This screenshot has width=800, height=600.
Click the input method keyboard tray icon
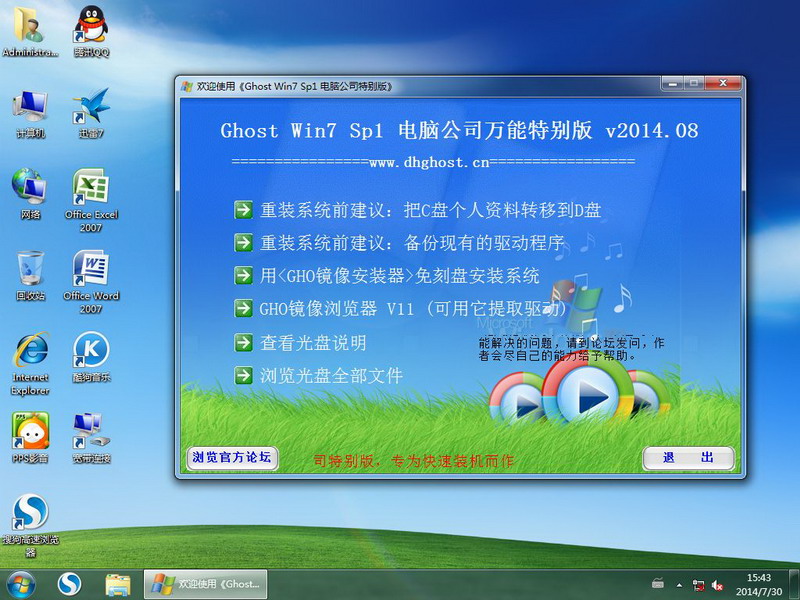point(658,583)
